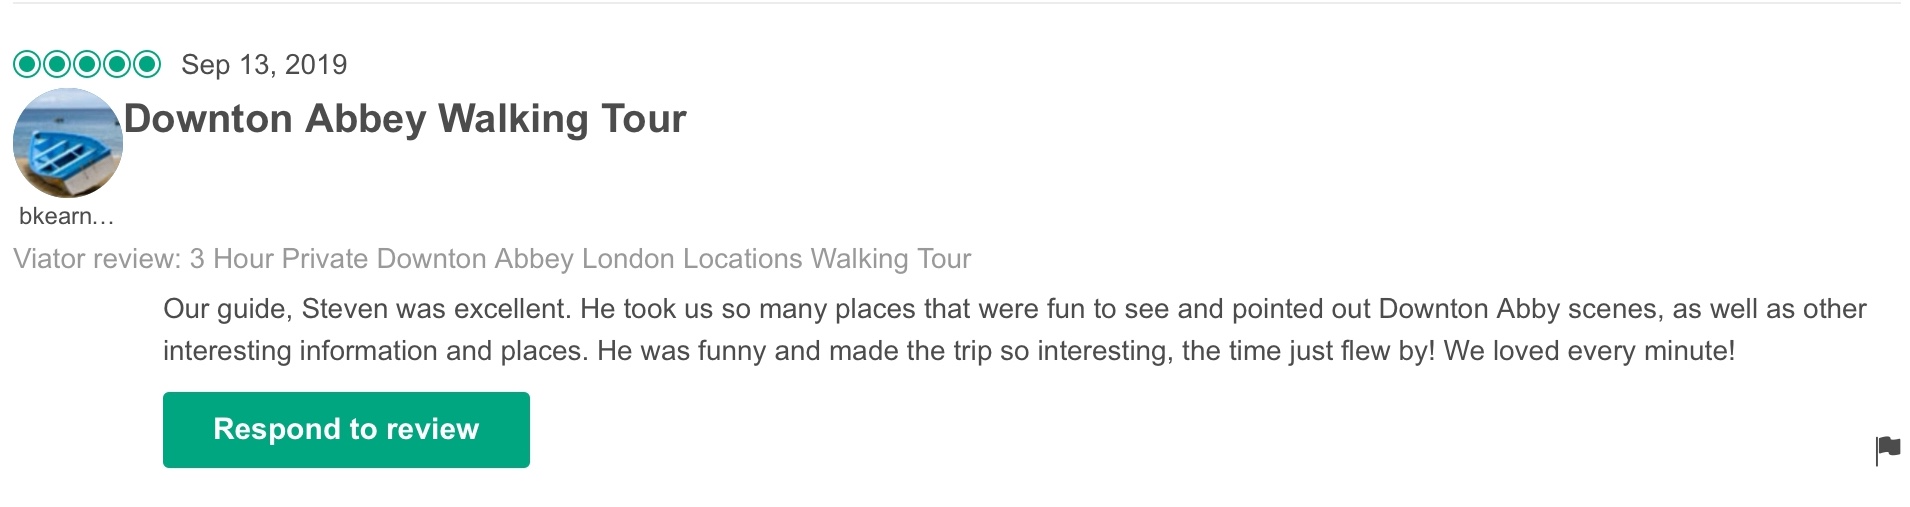Click the fifth green rating bubble
The width and height of the screenshot is (1910, 507).
(147, 65)
